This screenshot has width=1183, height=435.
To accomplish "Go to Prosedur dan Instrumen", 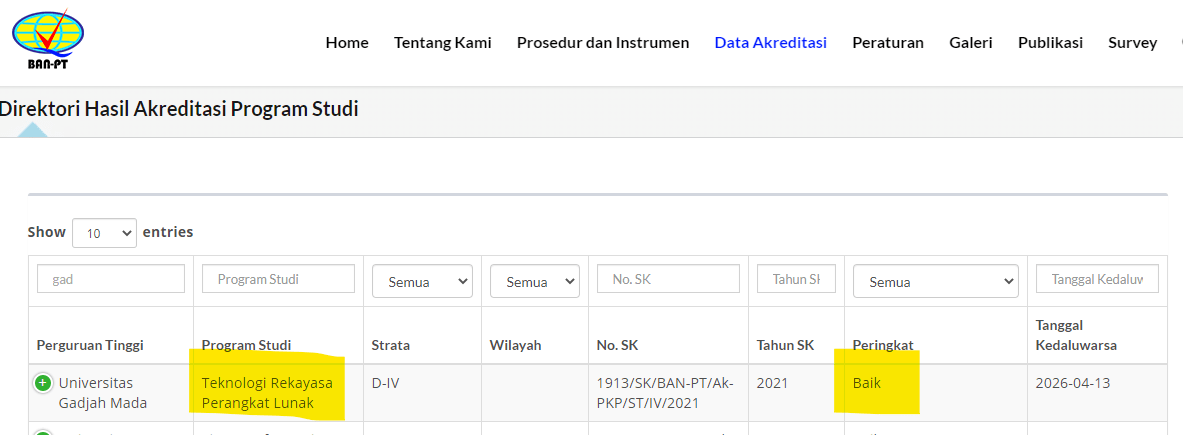I will (x=602, y=43).
